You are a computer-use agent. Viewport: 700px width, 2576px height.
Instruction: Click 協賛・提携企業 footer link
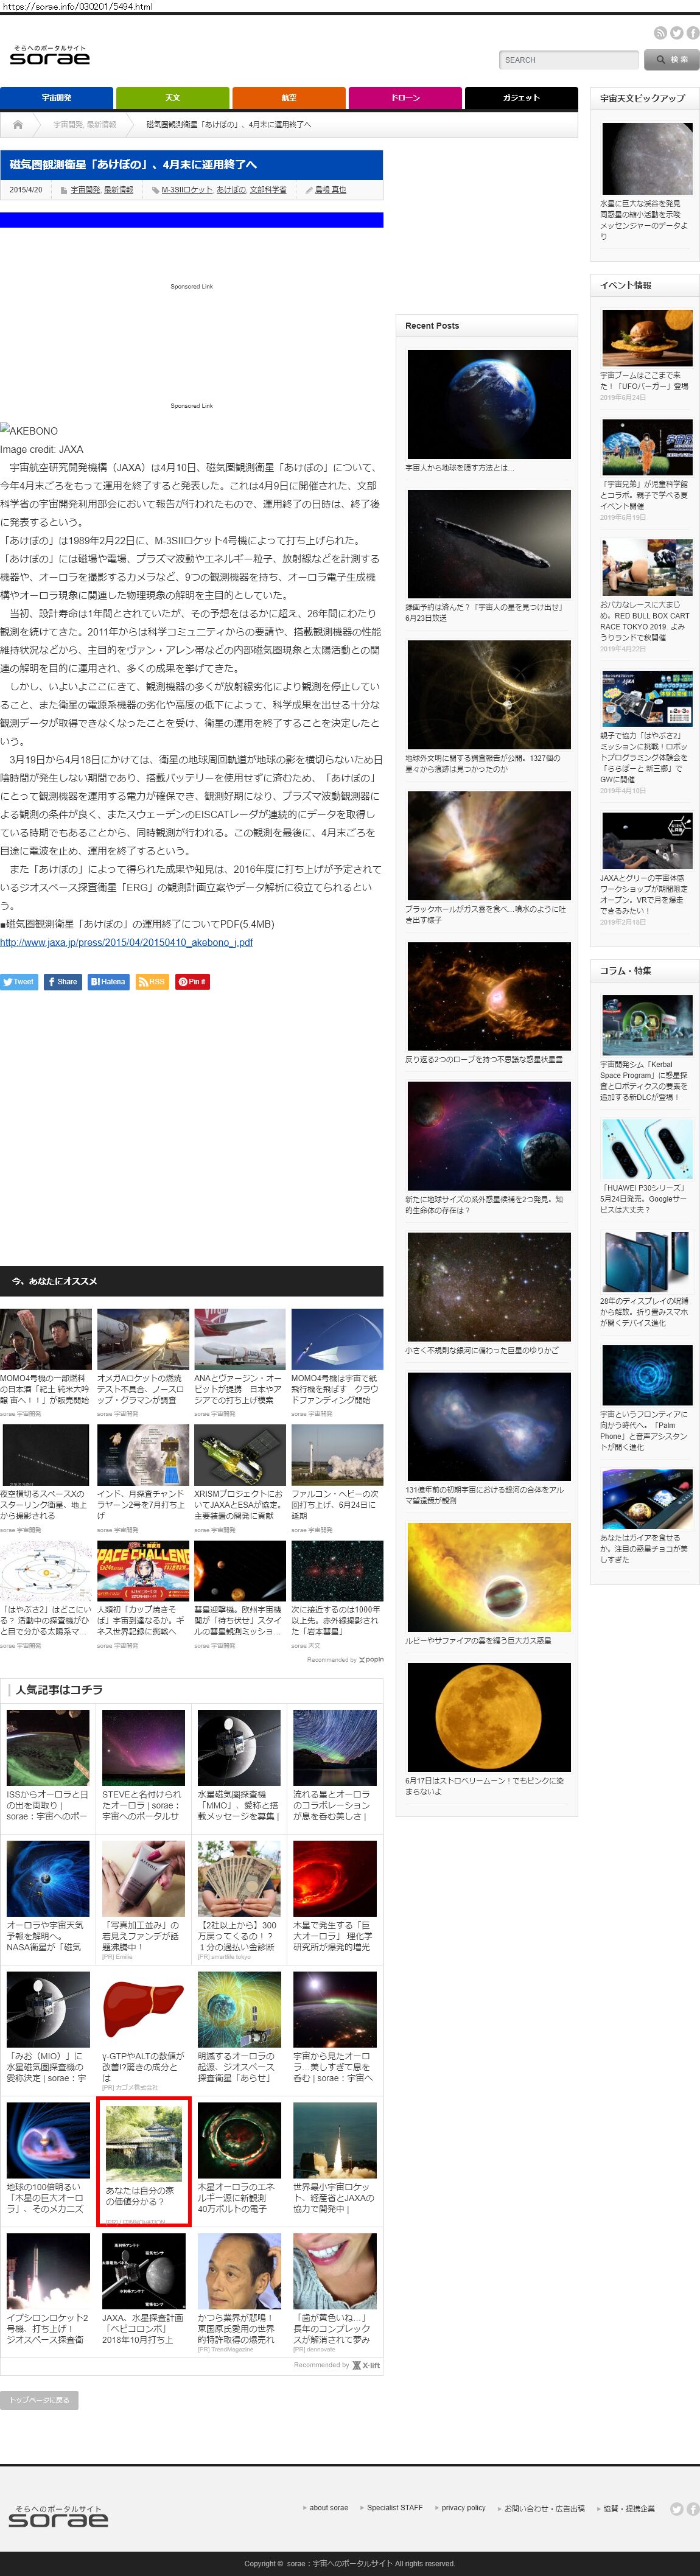point(629,2508)
